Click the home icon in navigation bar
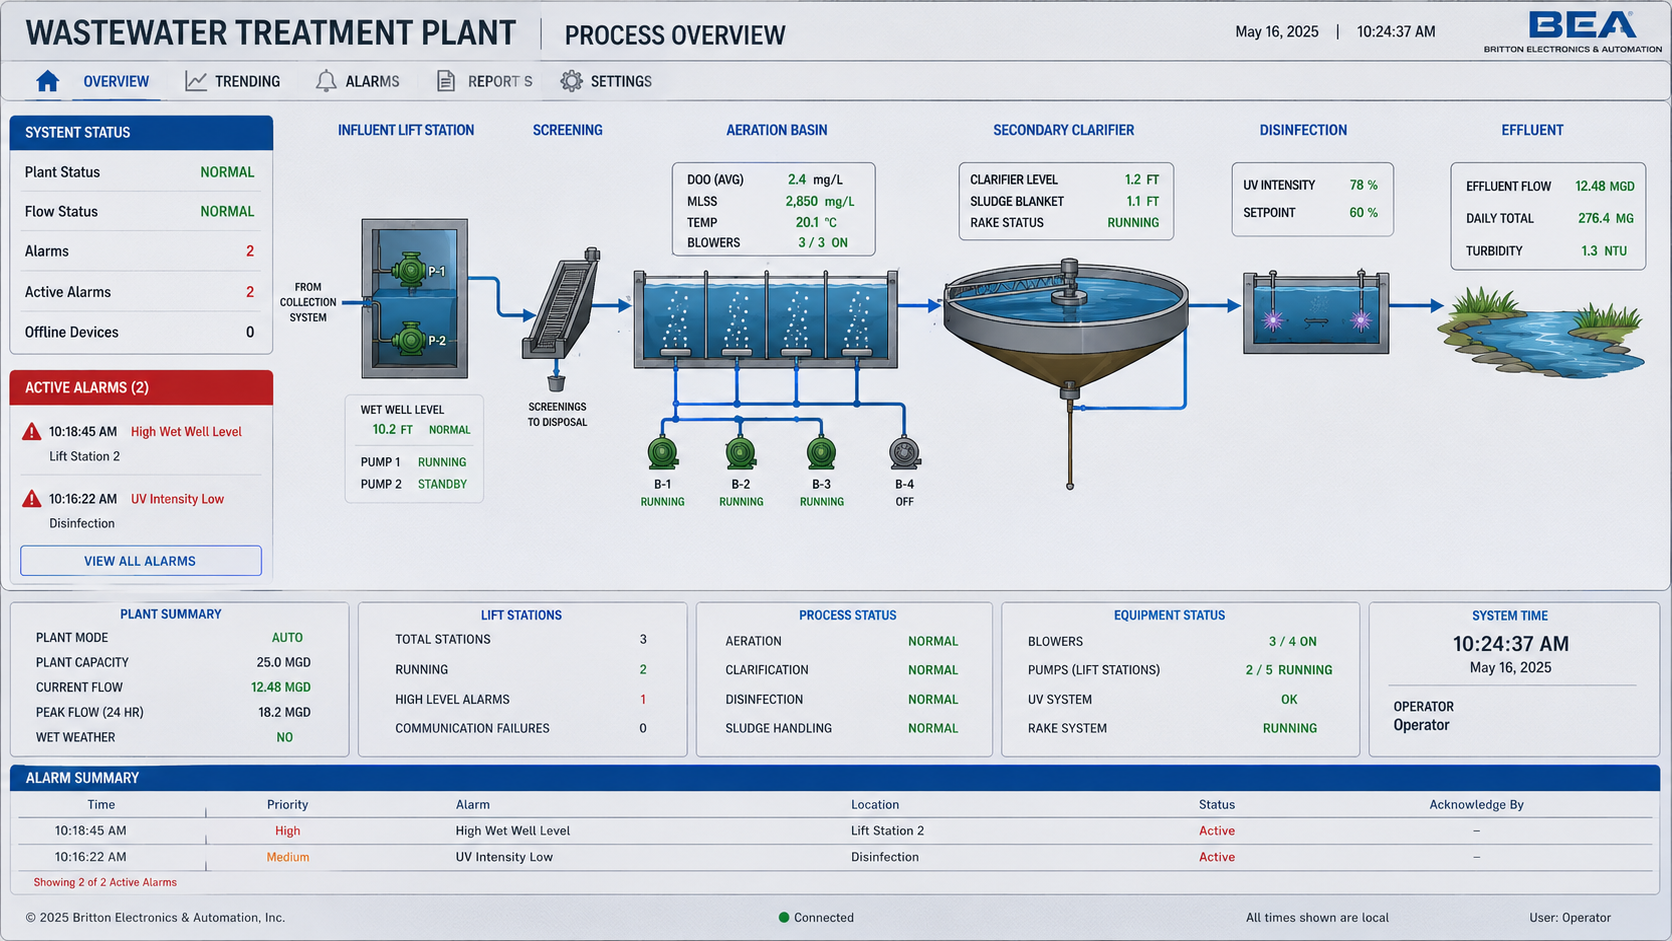Viewport: 1672px width, 941px height. click(x=47, y=81)
